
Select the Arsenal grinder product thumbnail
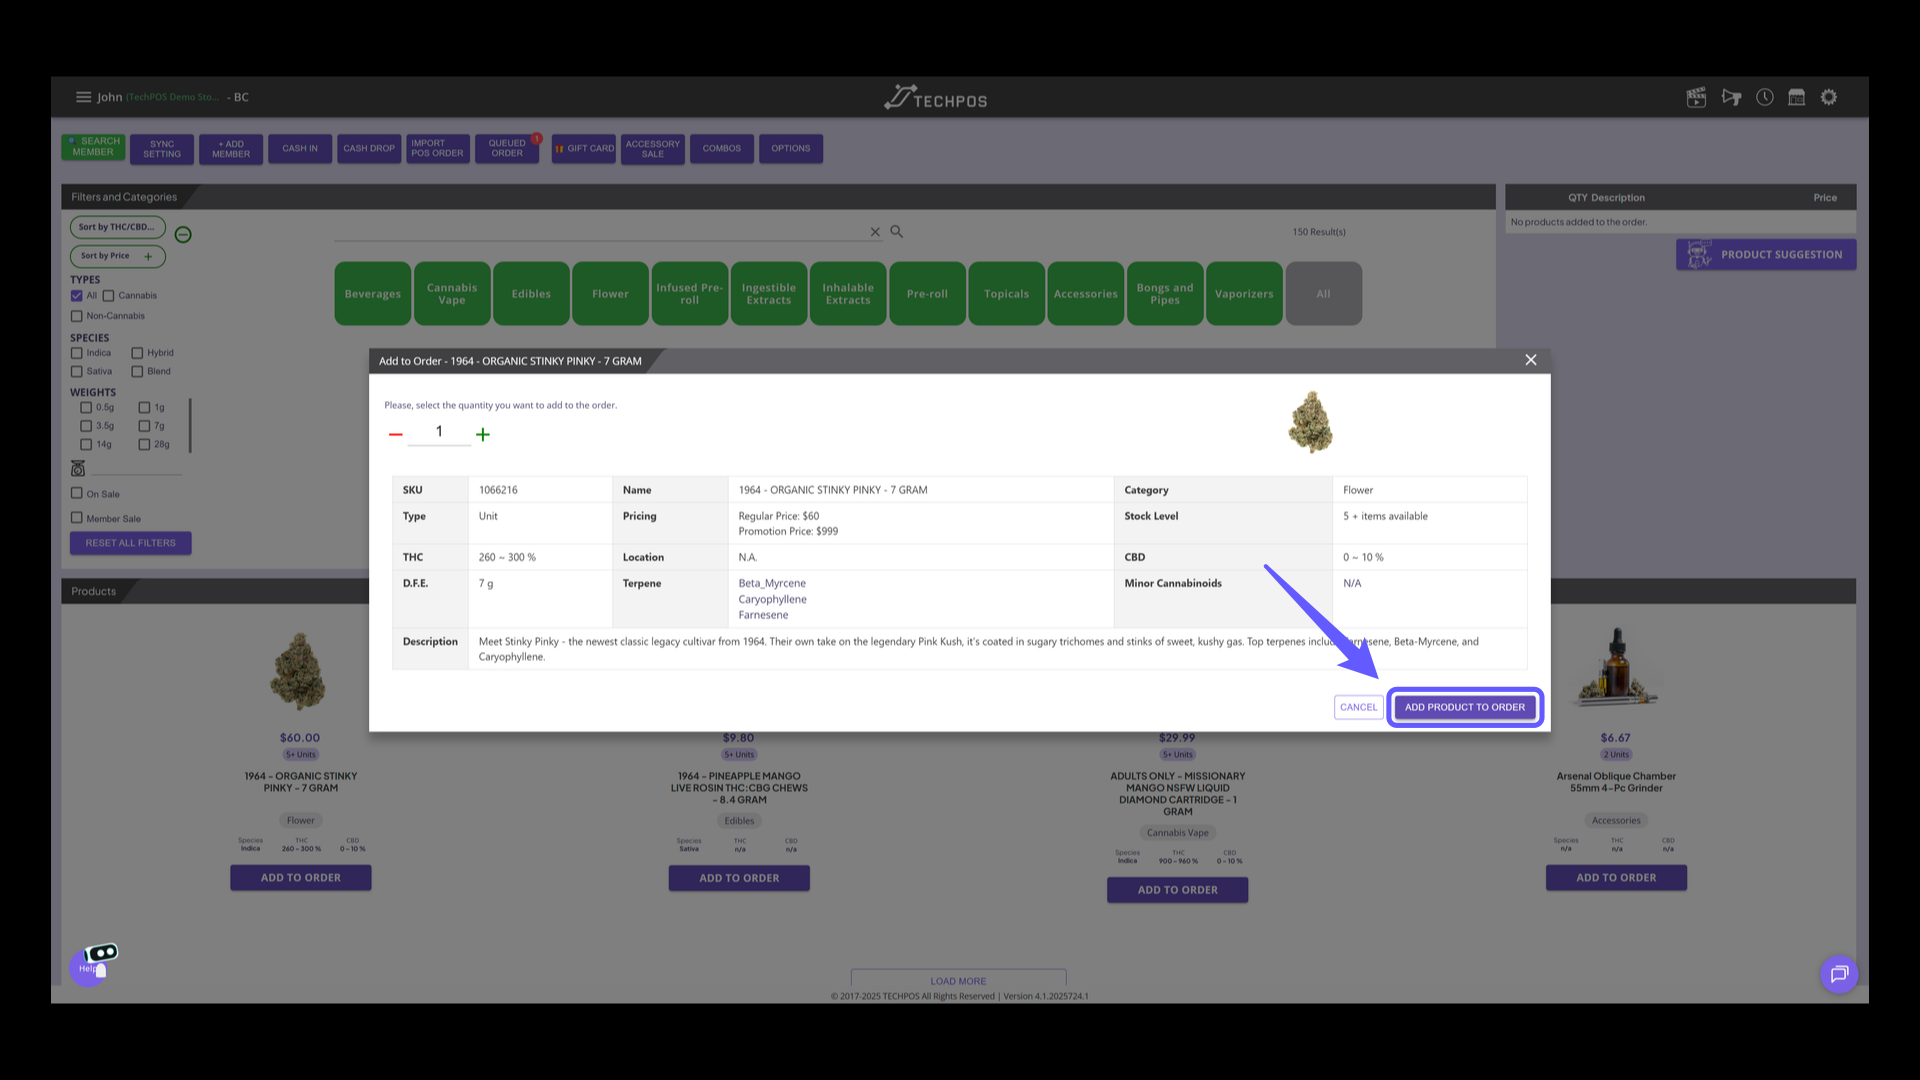pos(1617,667)
